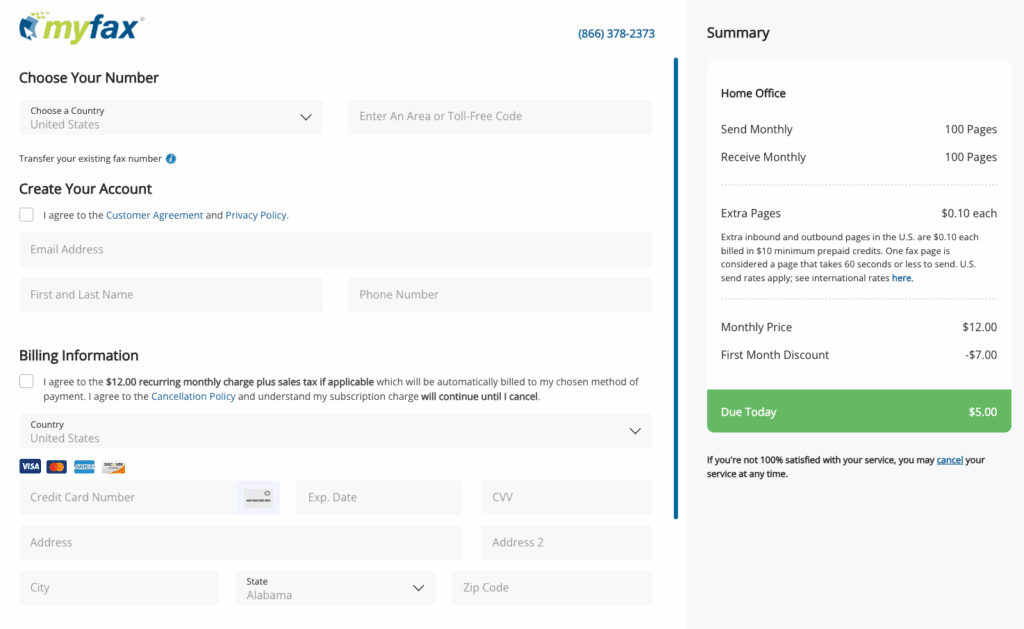
Task: Click the American Express card icon
Action: (85, 467)
